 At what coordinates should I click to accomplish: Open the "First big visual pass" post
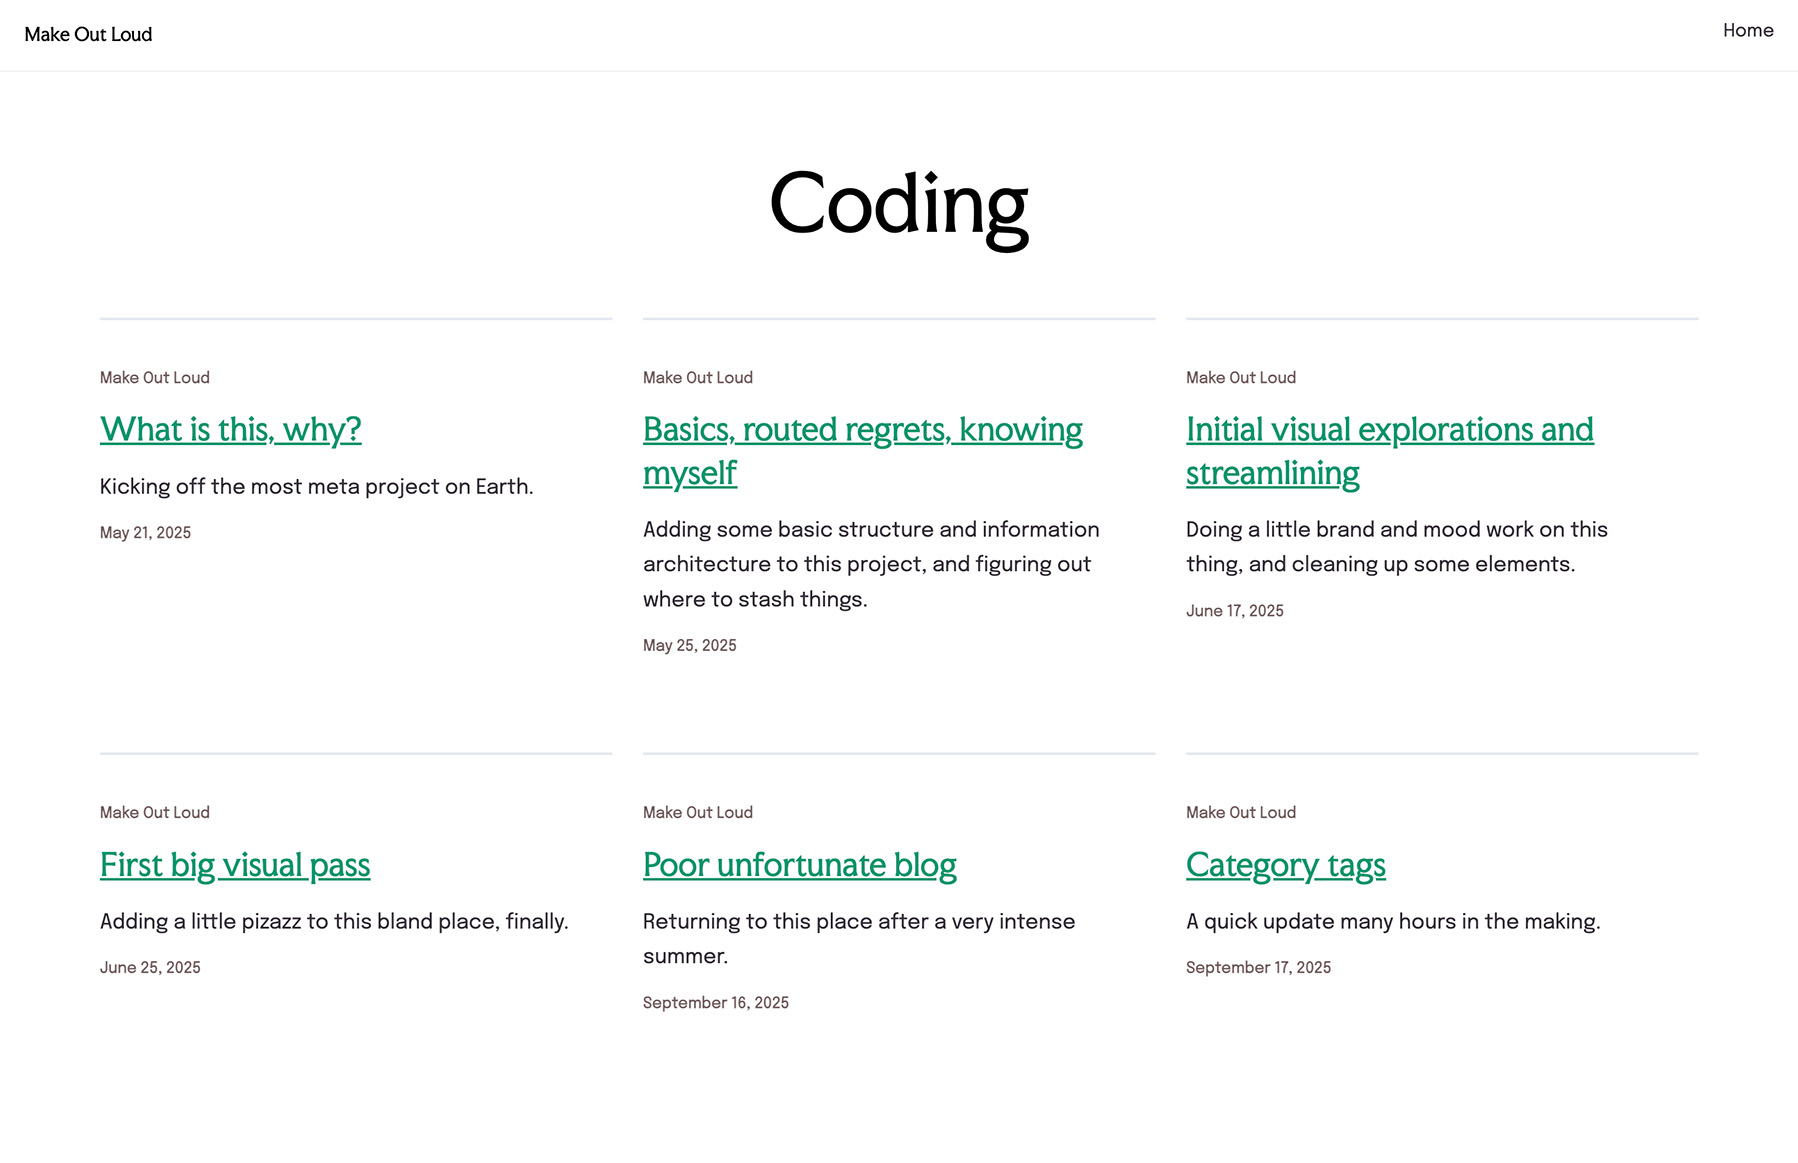(235, 865)
